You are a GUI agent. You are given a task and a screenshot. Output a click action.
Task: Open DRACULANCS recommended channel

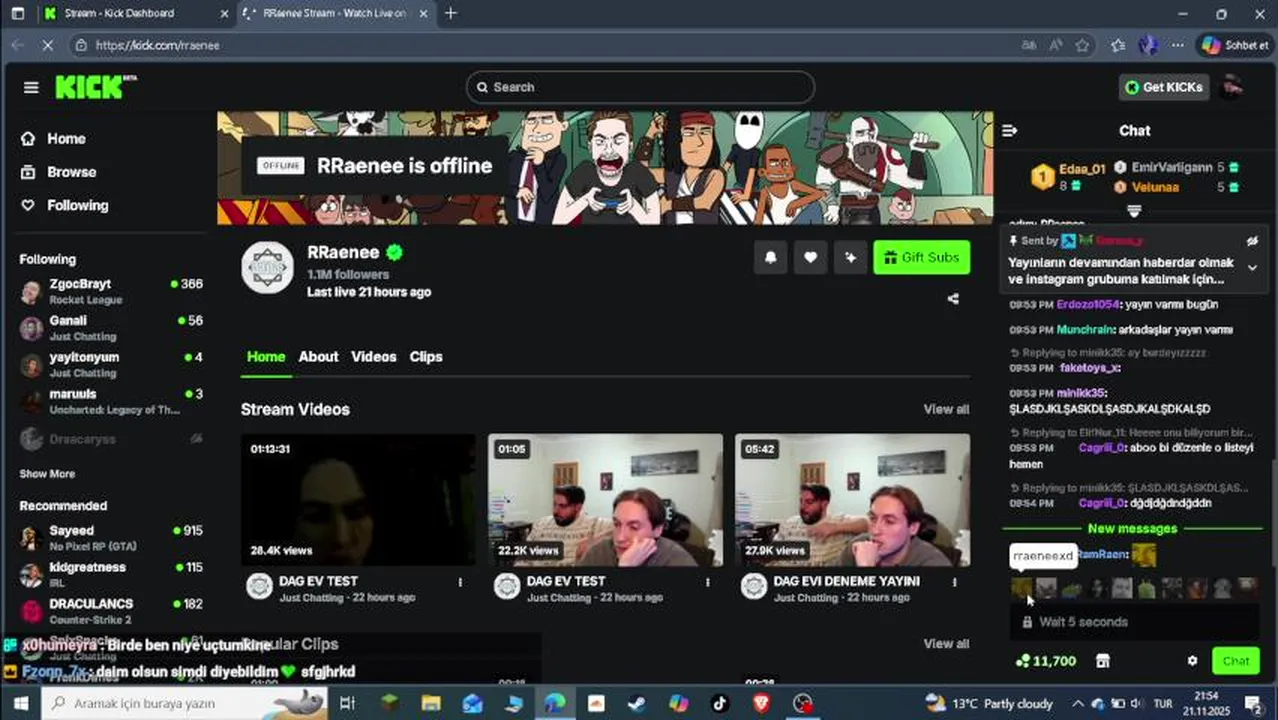click(x=111, y=611)
